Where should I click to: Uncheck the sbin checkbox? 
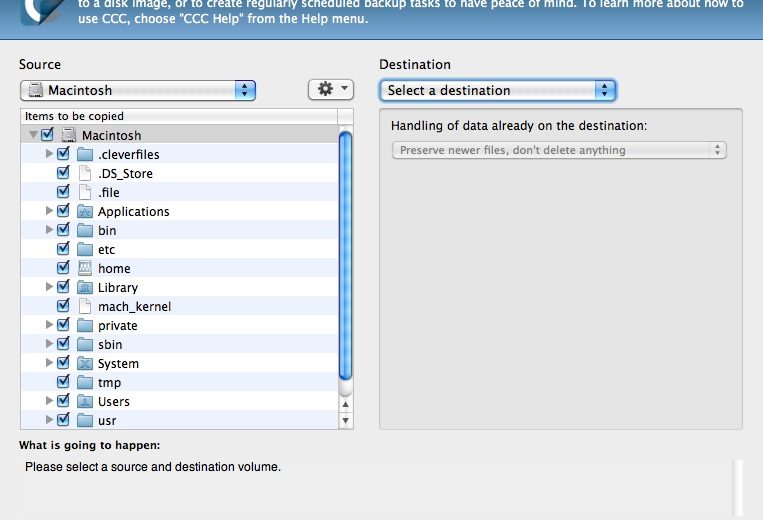(x=63, y=343)
